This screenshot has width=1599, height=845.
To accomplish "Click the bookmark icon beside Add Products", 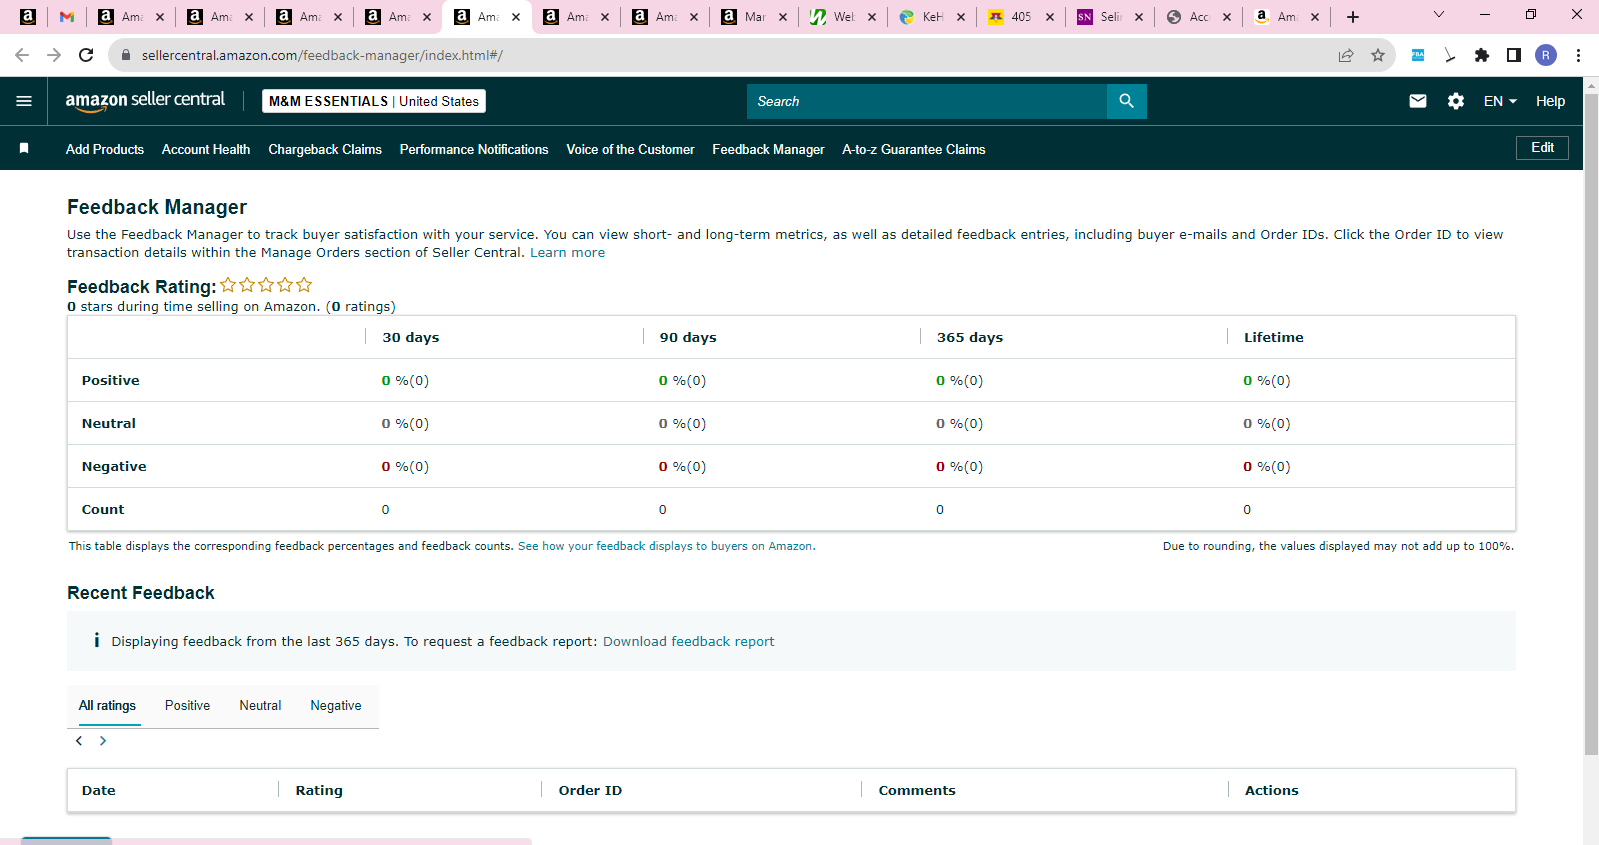I will click(x=24, y=148).
